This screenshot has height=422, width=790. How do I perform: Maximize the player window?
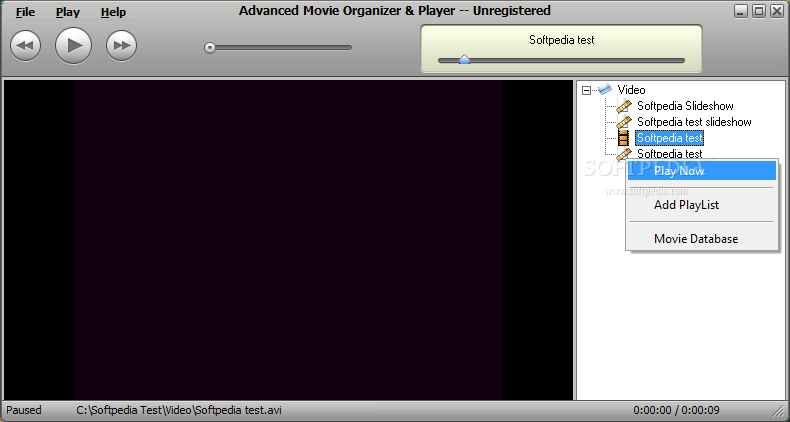[759, 11]
